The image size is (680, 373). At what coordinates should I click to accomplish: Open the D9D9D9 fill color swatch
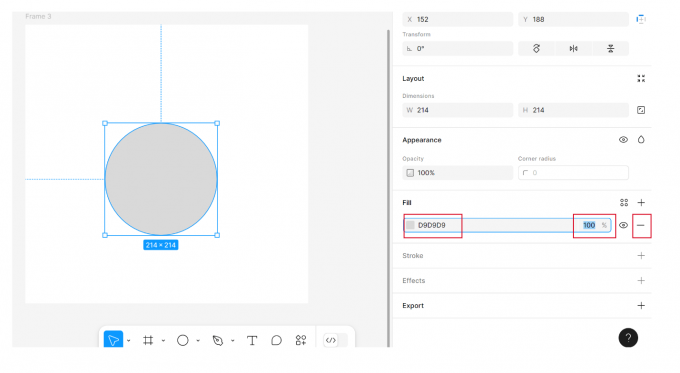(410, 225)
